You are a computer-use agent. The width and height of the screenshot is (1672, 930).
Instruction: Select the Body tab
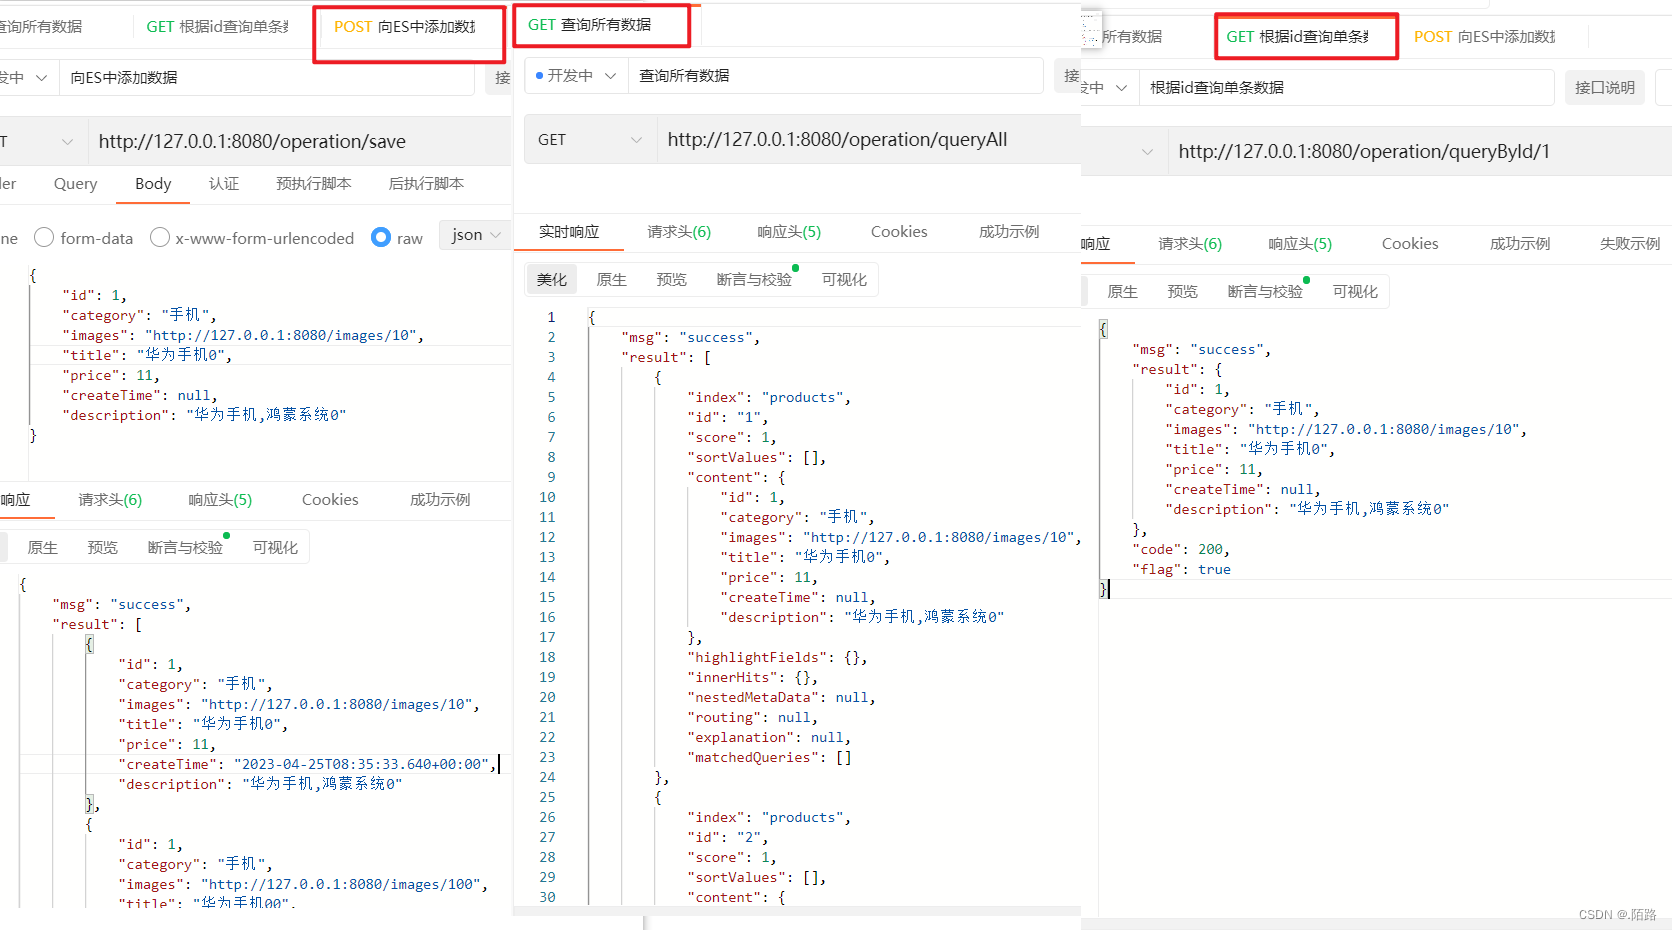point(153,184)
